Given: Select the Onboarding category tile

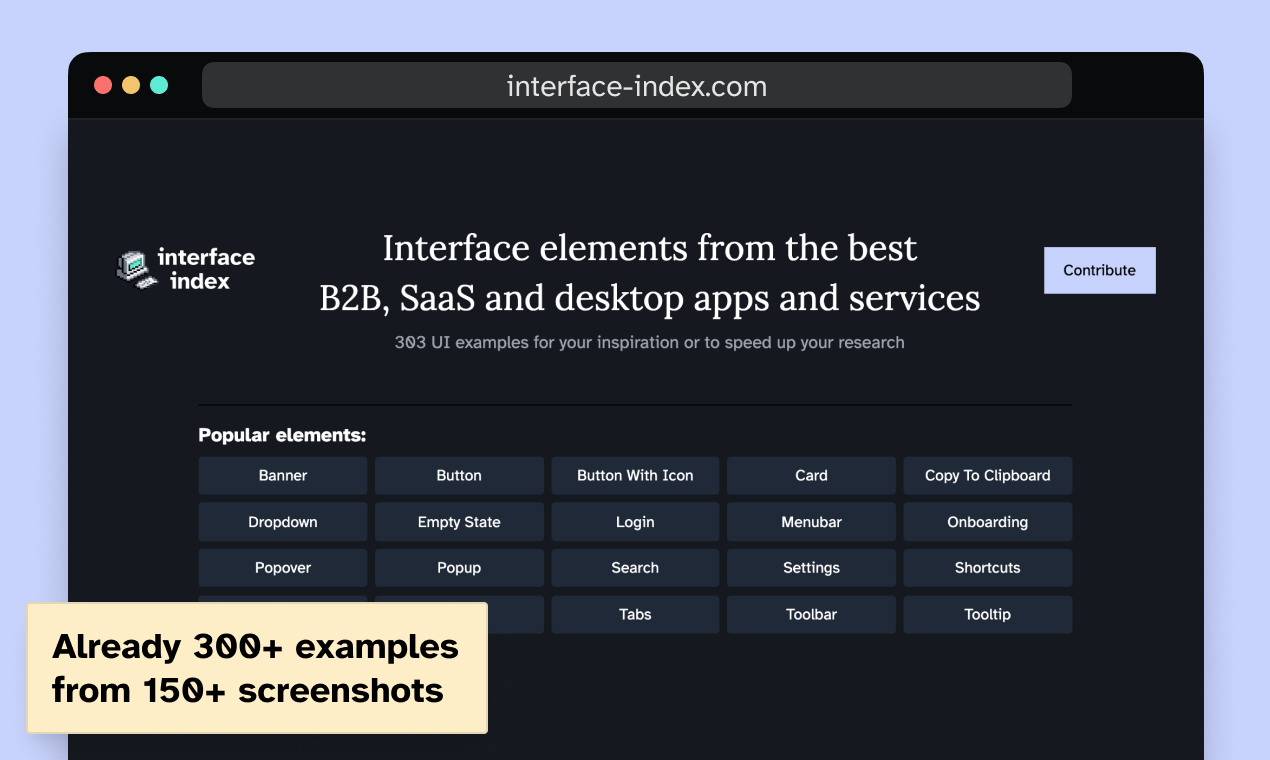Looking at the screenshot, I should pyautogui.click(x=987, y=521).
